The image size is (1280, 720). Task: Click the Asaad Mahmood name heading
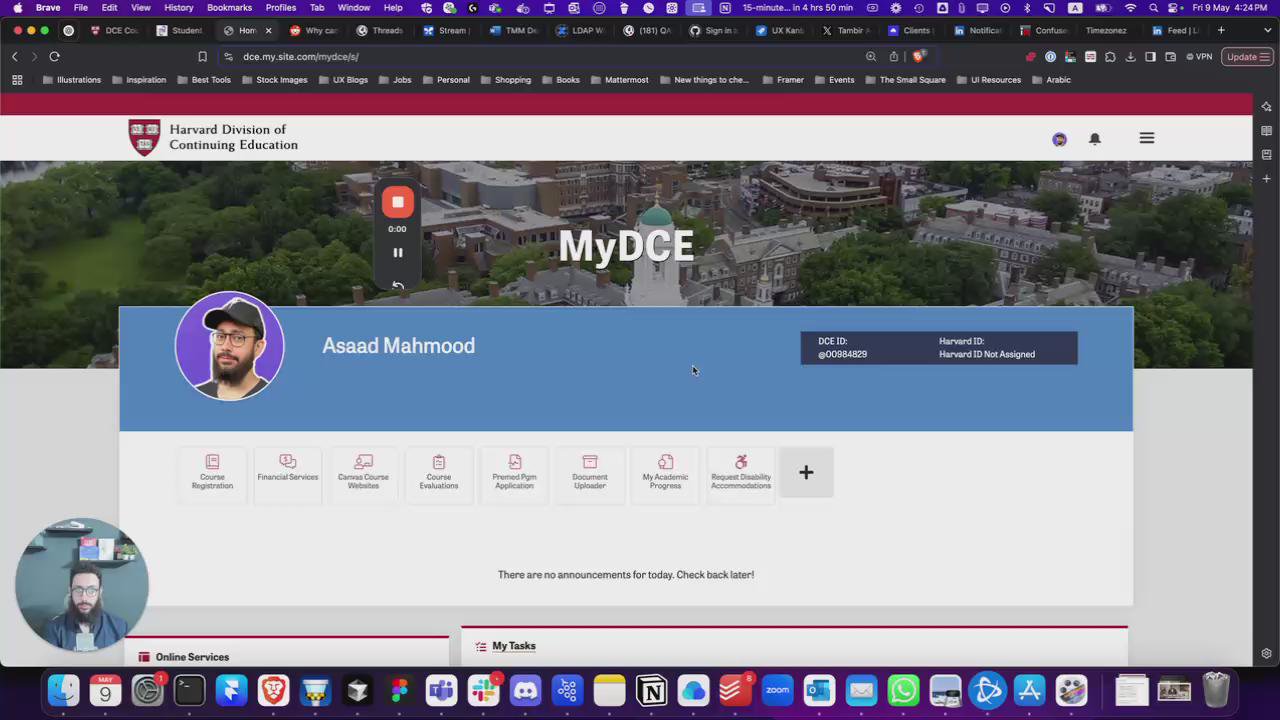(398, 345)
